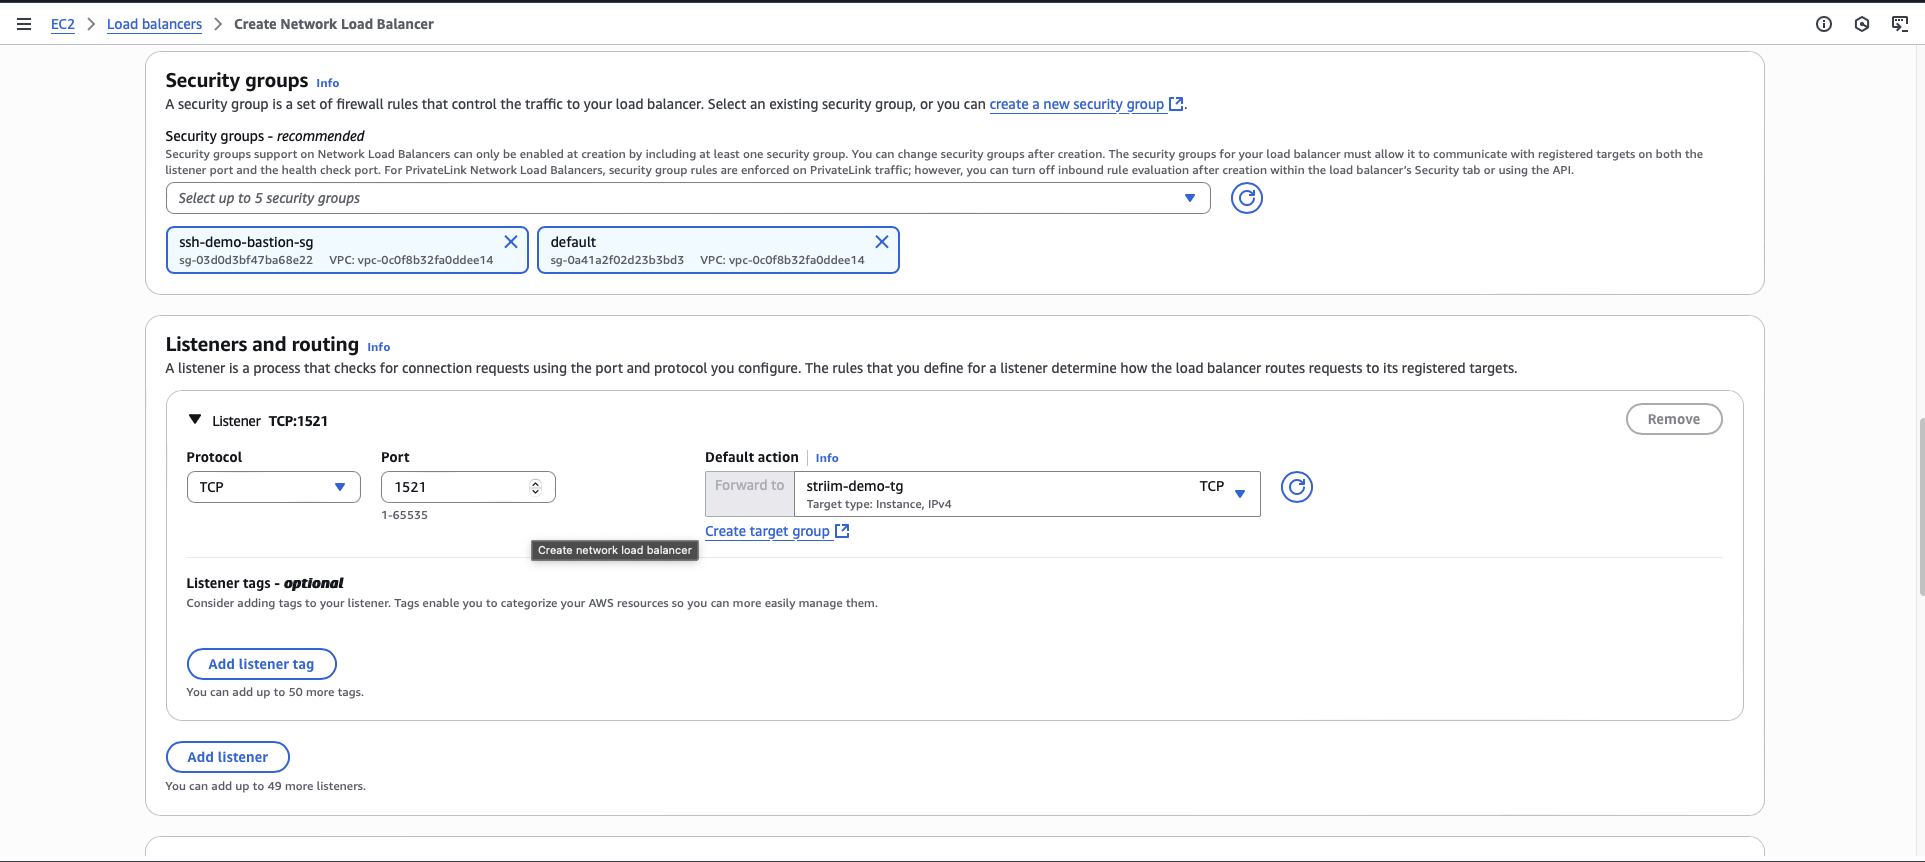This screenshot has height=862, width=1925.
Task: Remove the default security group
Action: pos(882,242)
